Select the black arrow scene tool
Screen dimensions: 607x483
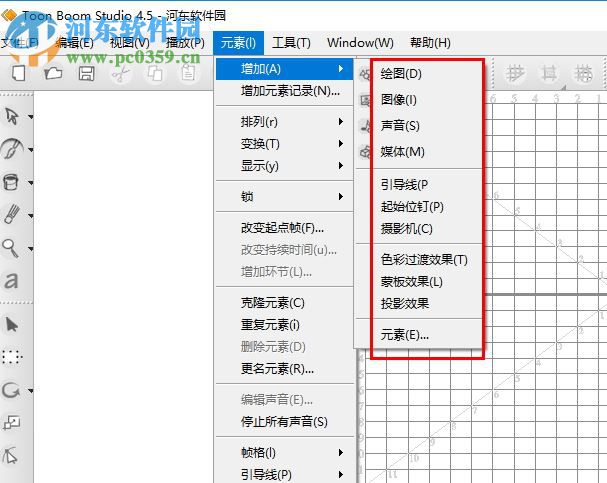(x=12, y=324)
